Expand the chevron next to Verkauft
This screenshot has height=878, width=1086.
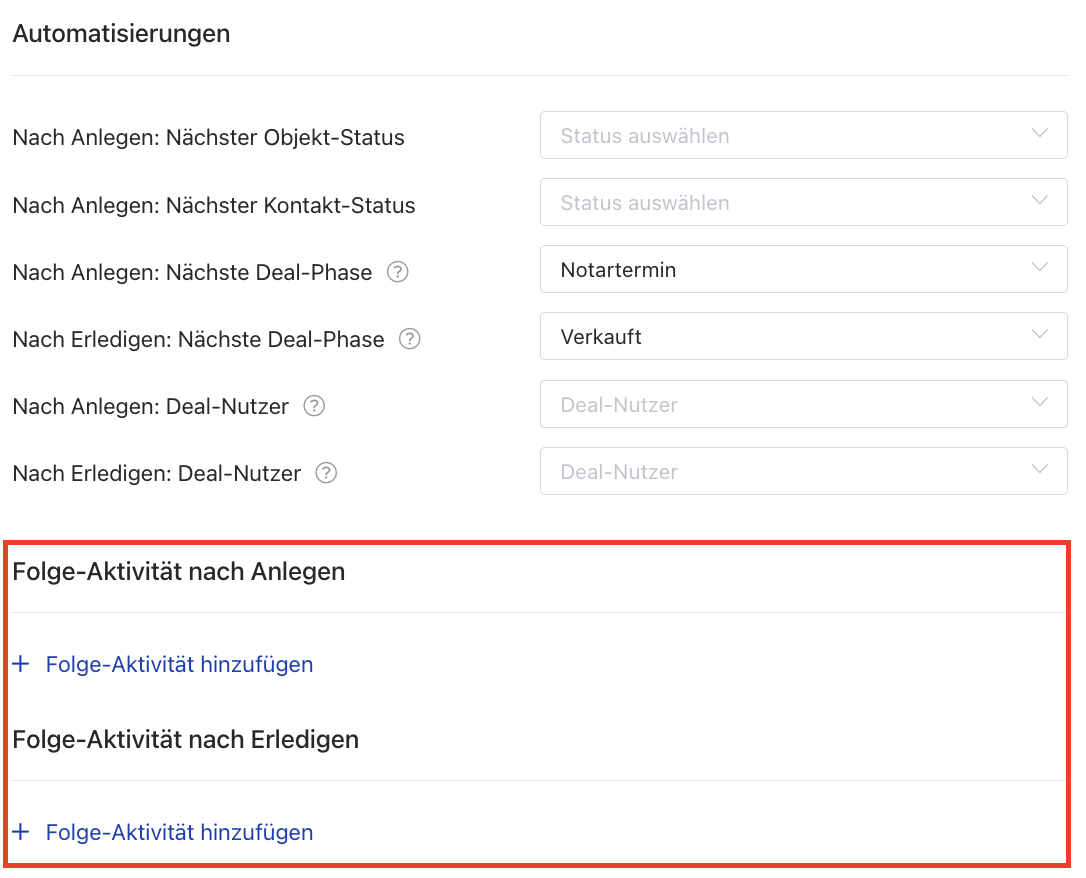[1040, 335]
